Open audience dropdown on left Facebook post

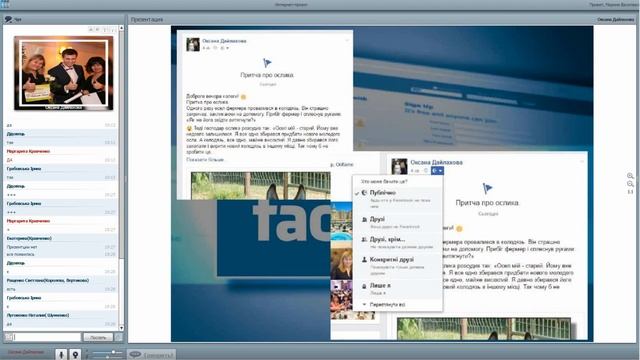coord(225,48)
